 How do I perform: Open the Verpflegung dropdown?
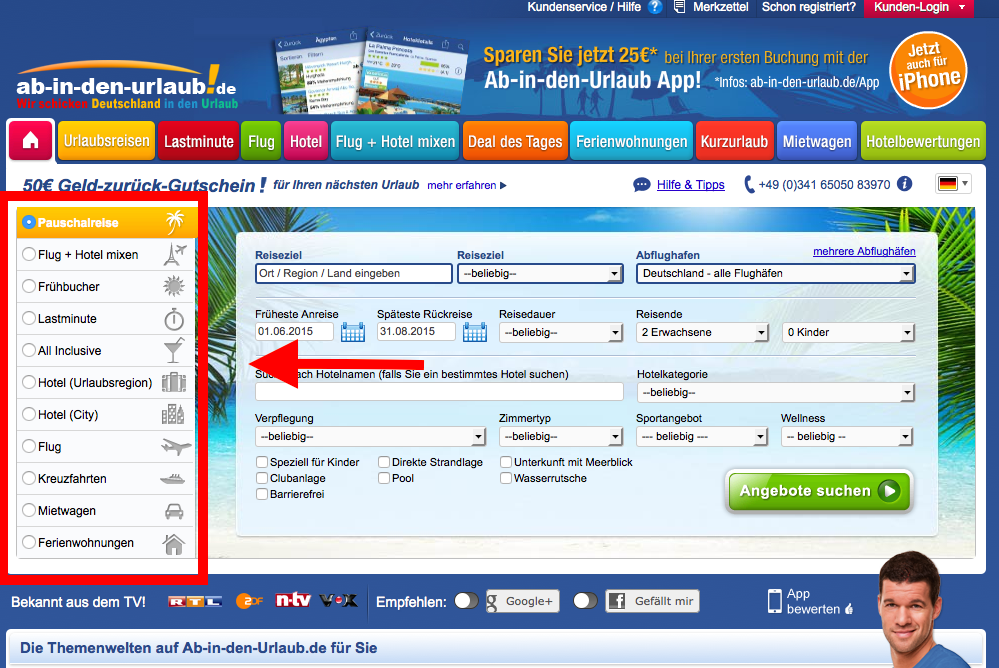point(370,437)
